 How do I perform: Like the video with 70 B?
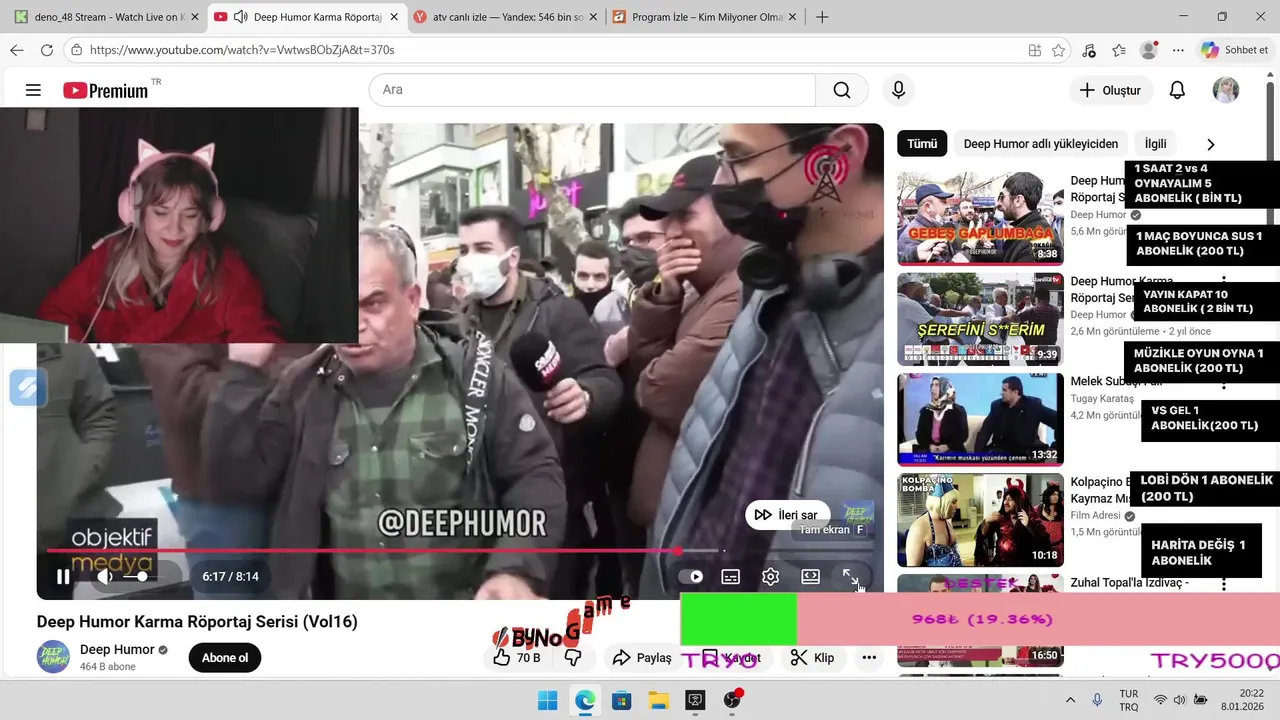tap(517, 657)
